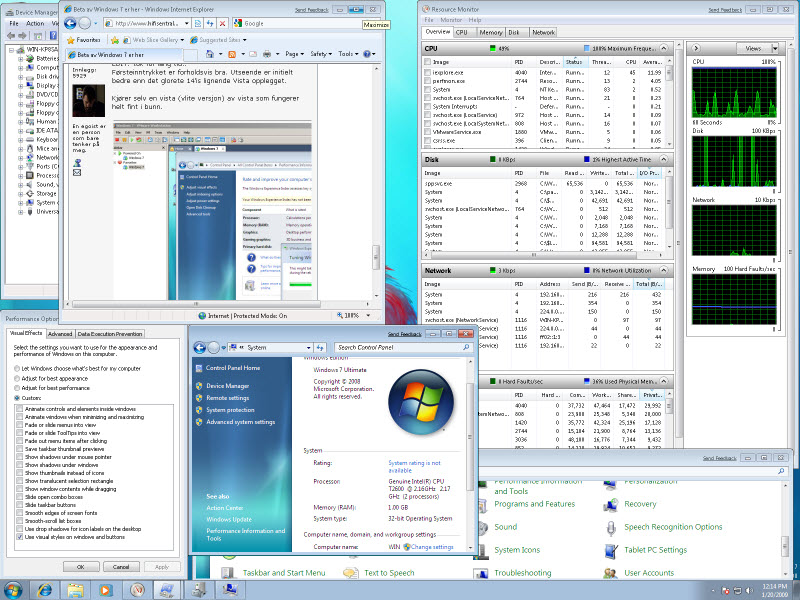Screen dimensions: 800x600
Task: Click OK in Performance Options
Action: tap(81, 567)
